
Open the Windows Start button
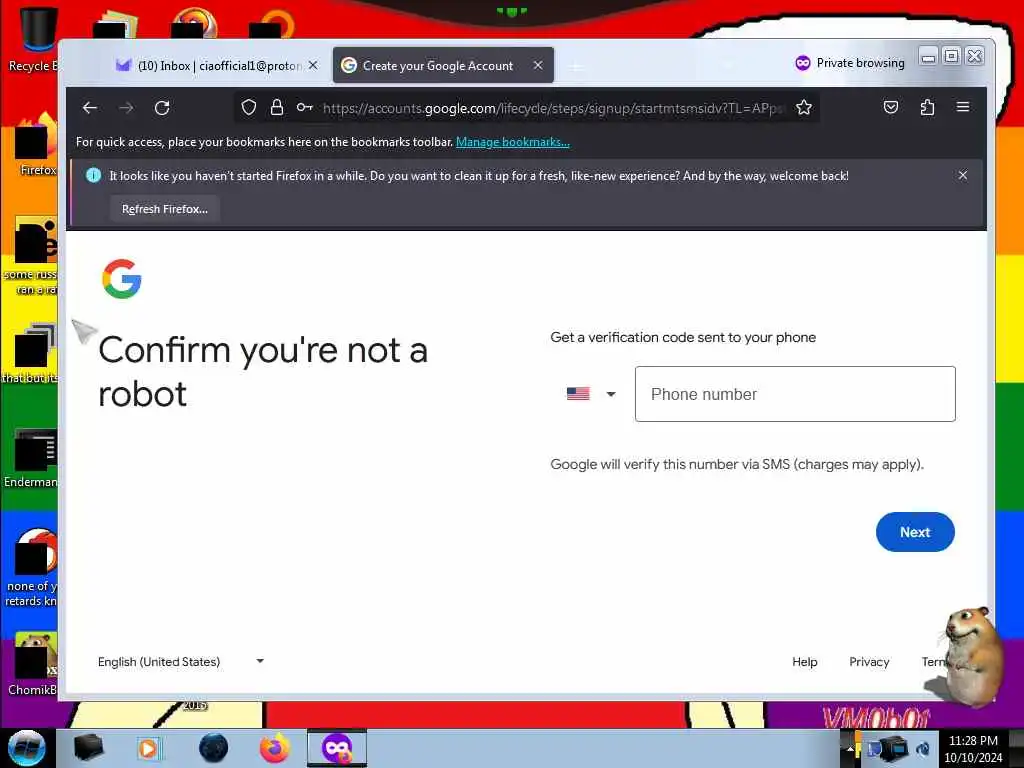26,748
